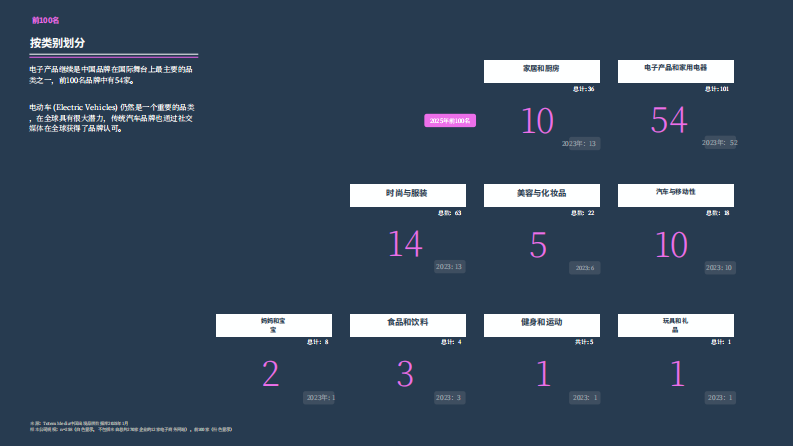Image resolution: width=793 pixels, height=446 pixels.
Task: Click the pink 2025年前100名 badge
Action: [451, 120]
